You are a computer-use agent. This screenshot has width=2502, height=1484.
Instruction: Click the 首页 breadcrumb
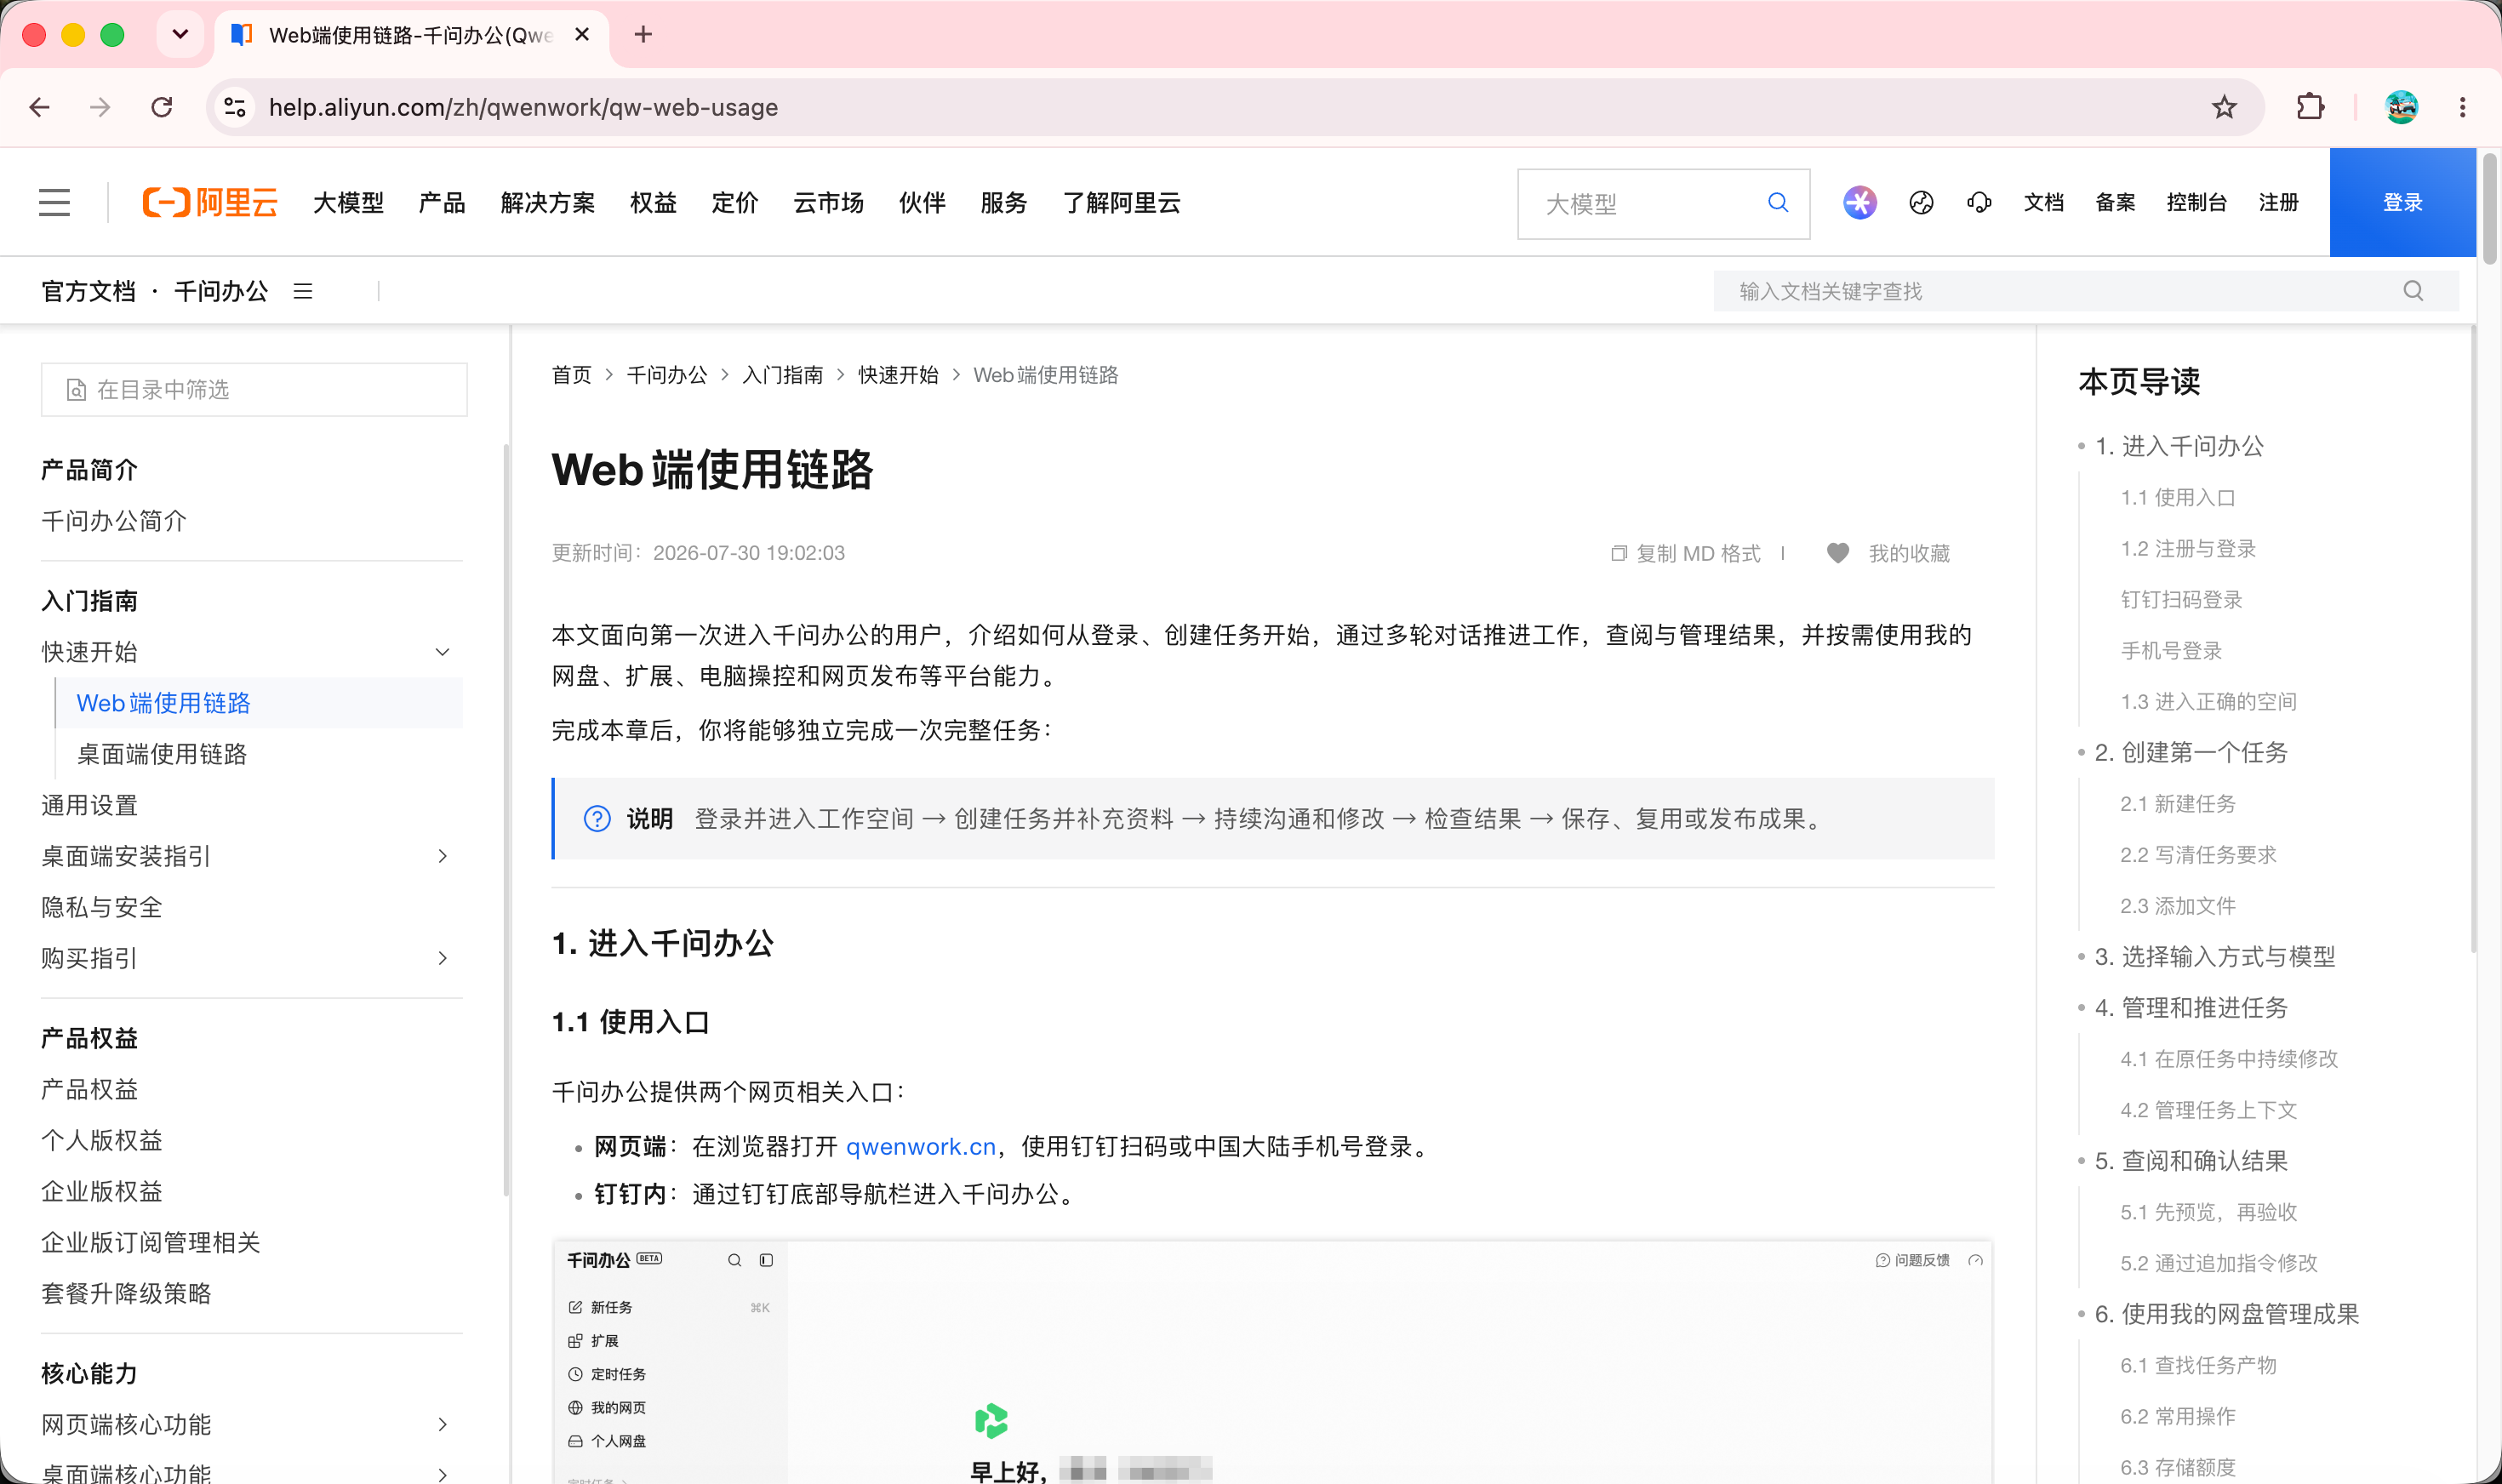click(x=572, y=375)
